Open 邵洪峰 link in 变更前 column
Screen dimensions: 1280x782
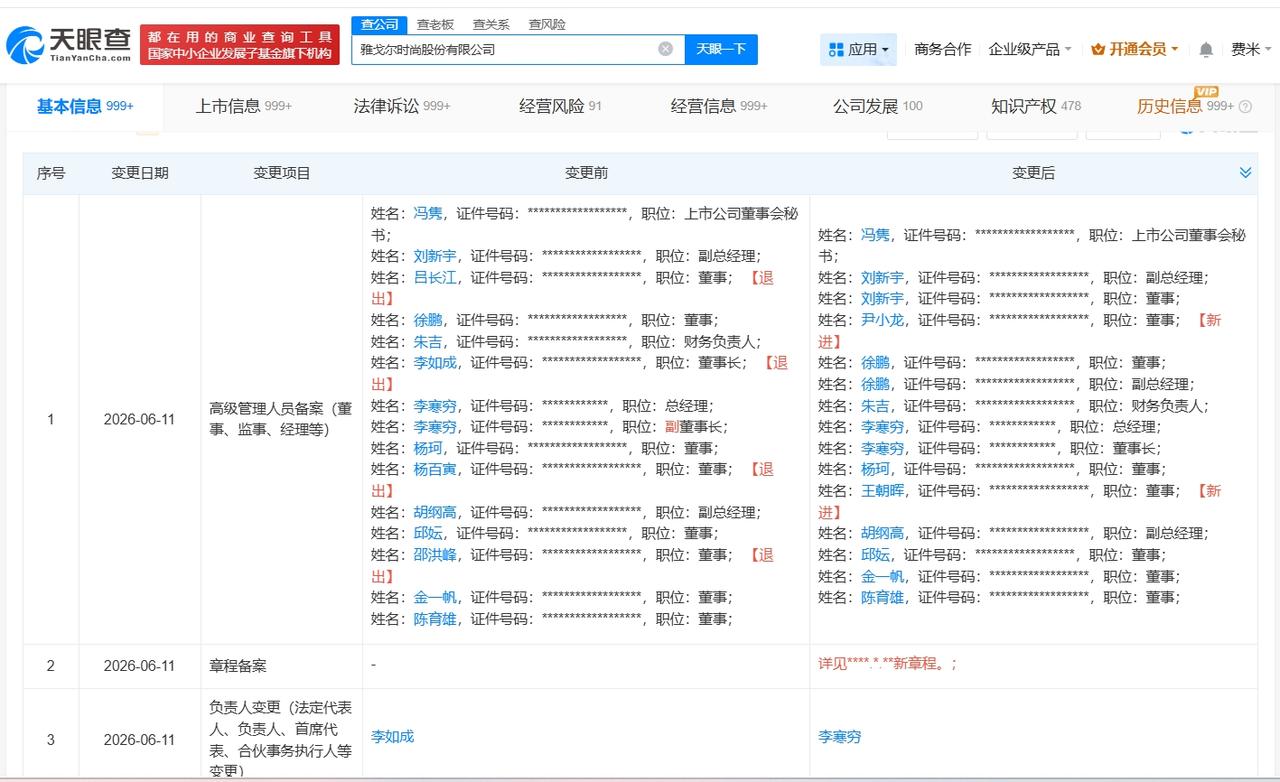coord(435,554)
